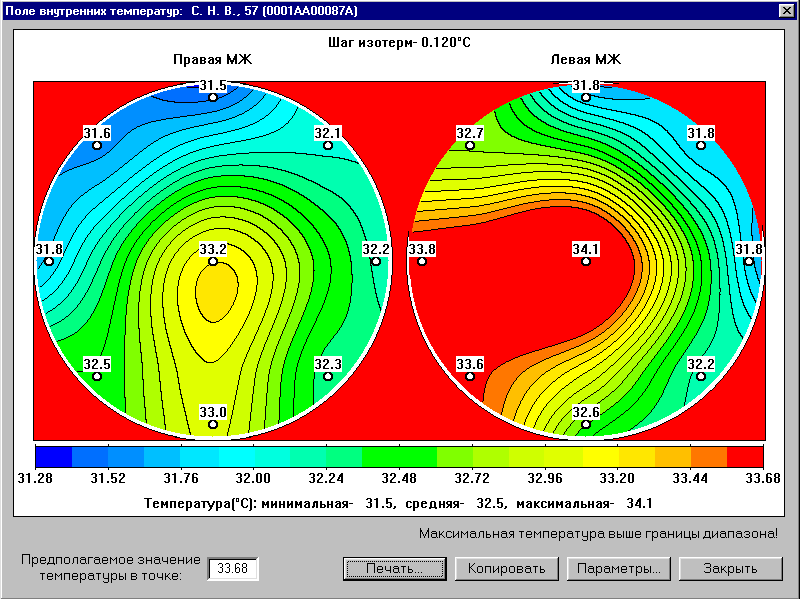The width and height of the screenshot is (800, 599).
Task: Pick the red segment ending the color scale
Action: click(x=745, y=457)
